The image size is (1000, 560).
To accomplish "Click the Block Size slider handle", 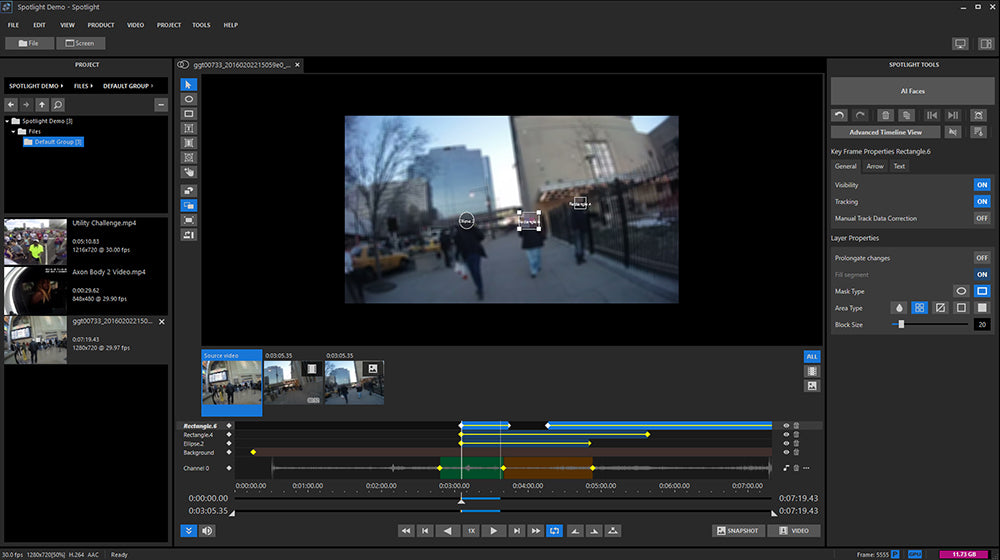I will 901,324.
